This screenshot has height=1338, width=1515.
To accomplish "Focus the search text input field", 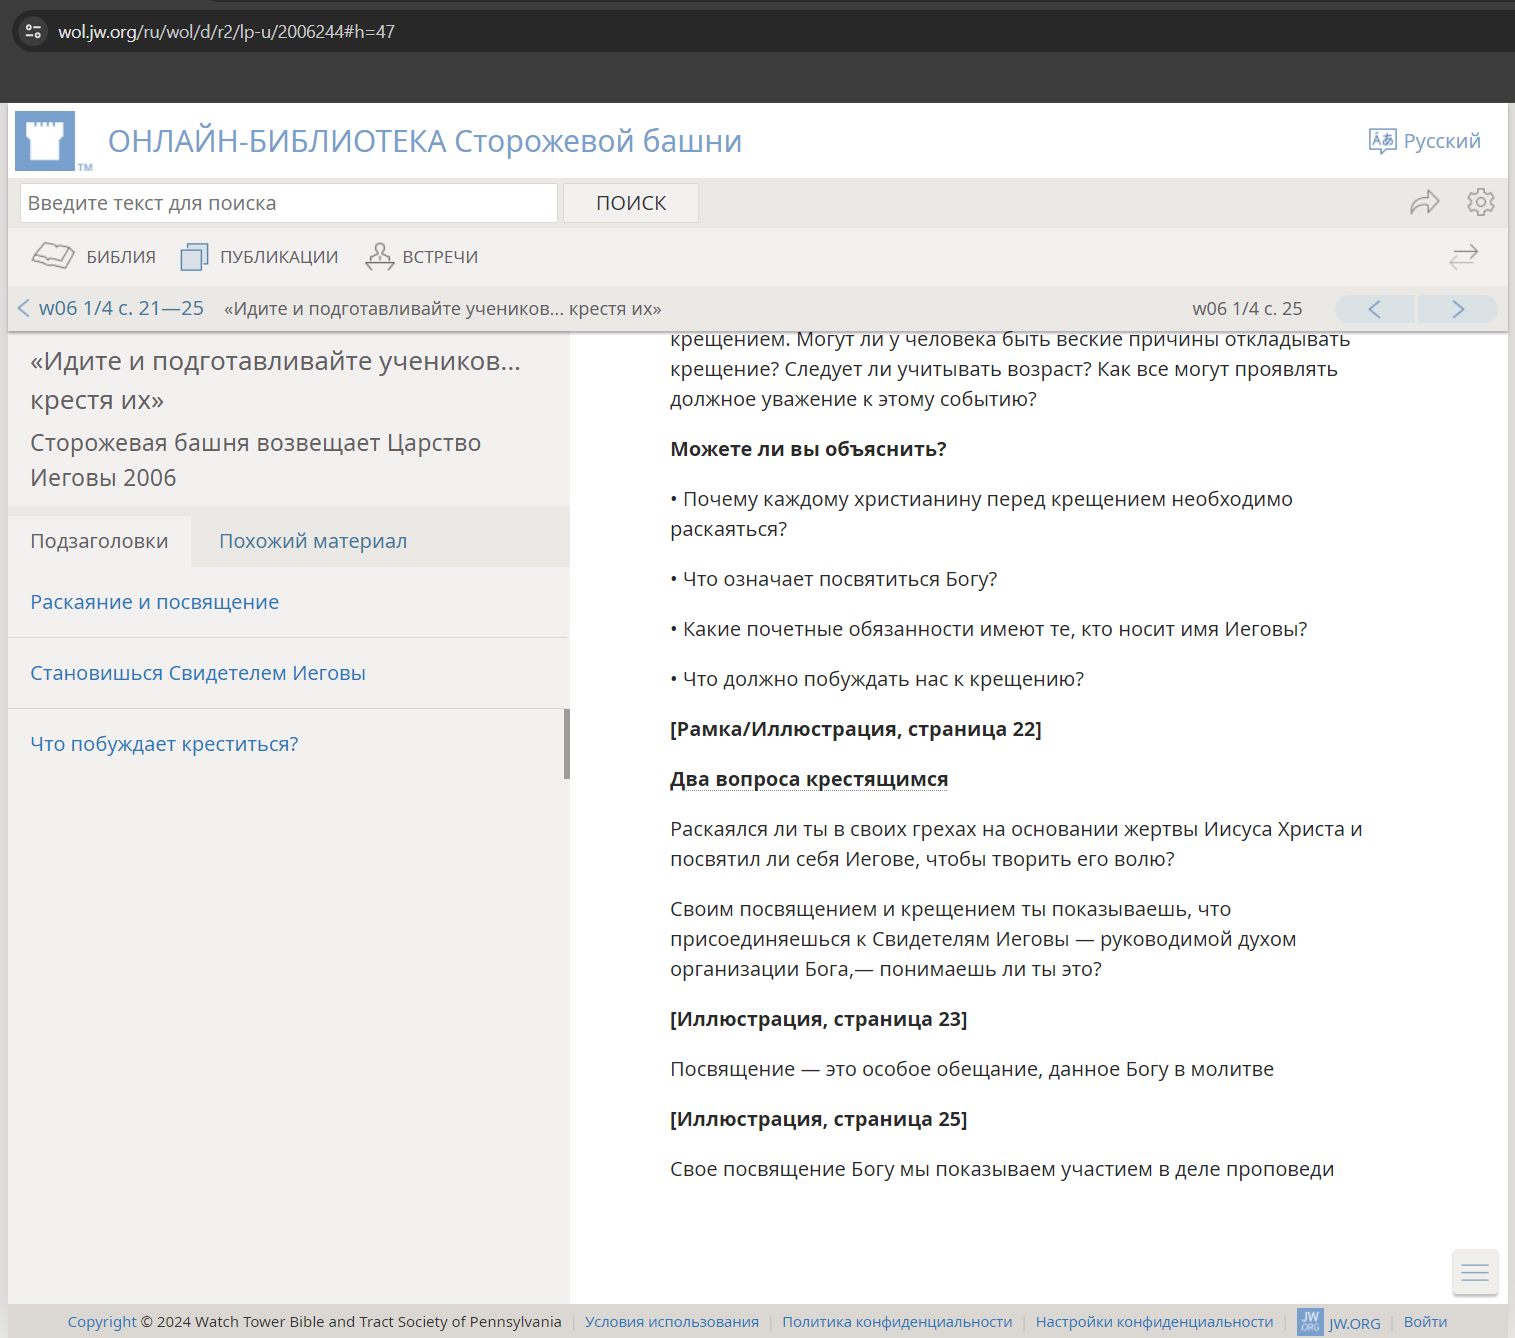I will (x=289, y=203).
